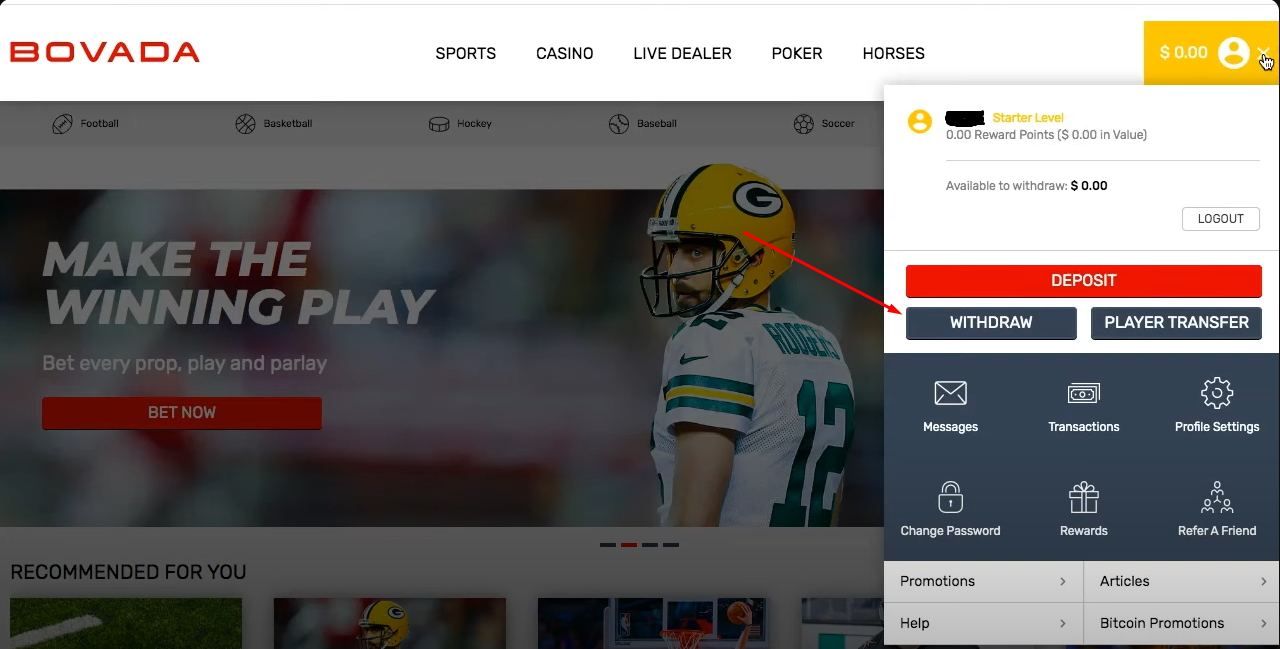Open the Live Dealer menu item
This screenshot has width=1280, height=649.
pyautogui.click(x=682, y=54)
